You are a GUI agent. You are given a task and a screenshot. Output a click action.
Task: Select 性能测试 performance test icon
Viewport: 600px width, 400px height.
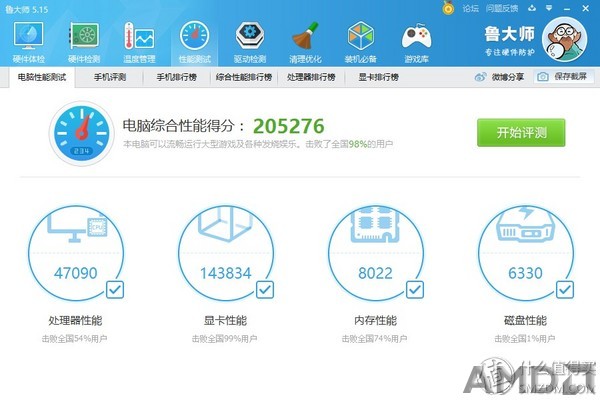(x=194, y=36)
